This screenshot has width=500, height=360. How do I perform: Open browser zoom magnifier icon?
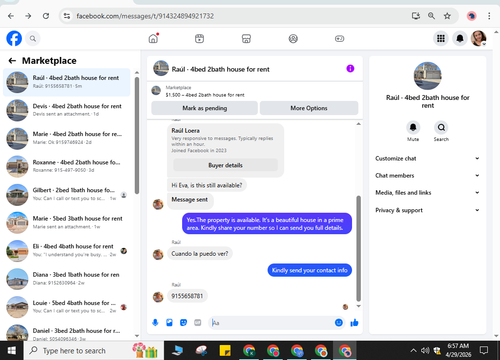(x=431, y=16)
